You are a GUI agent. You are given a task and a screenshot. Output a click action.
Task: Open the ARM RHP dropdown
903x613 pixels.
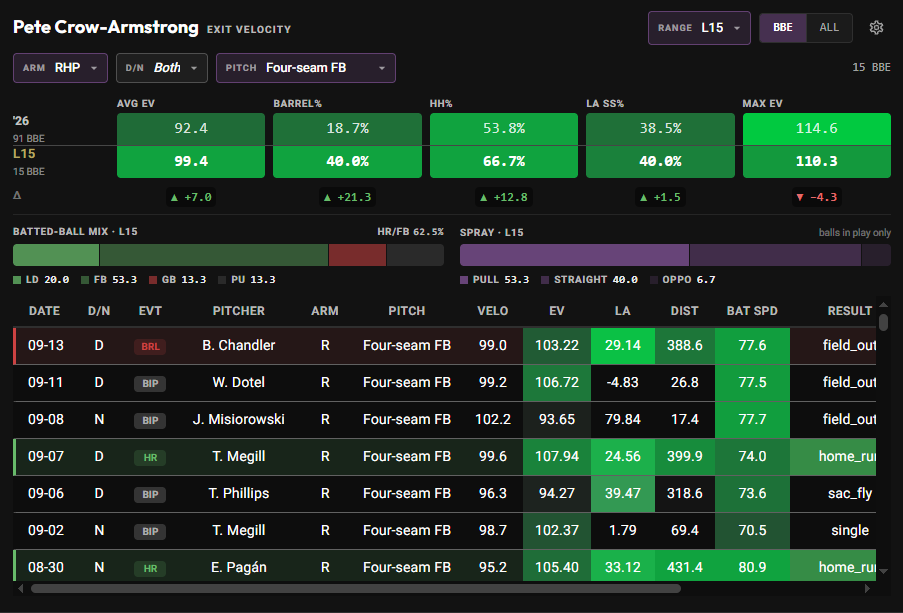60,68
